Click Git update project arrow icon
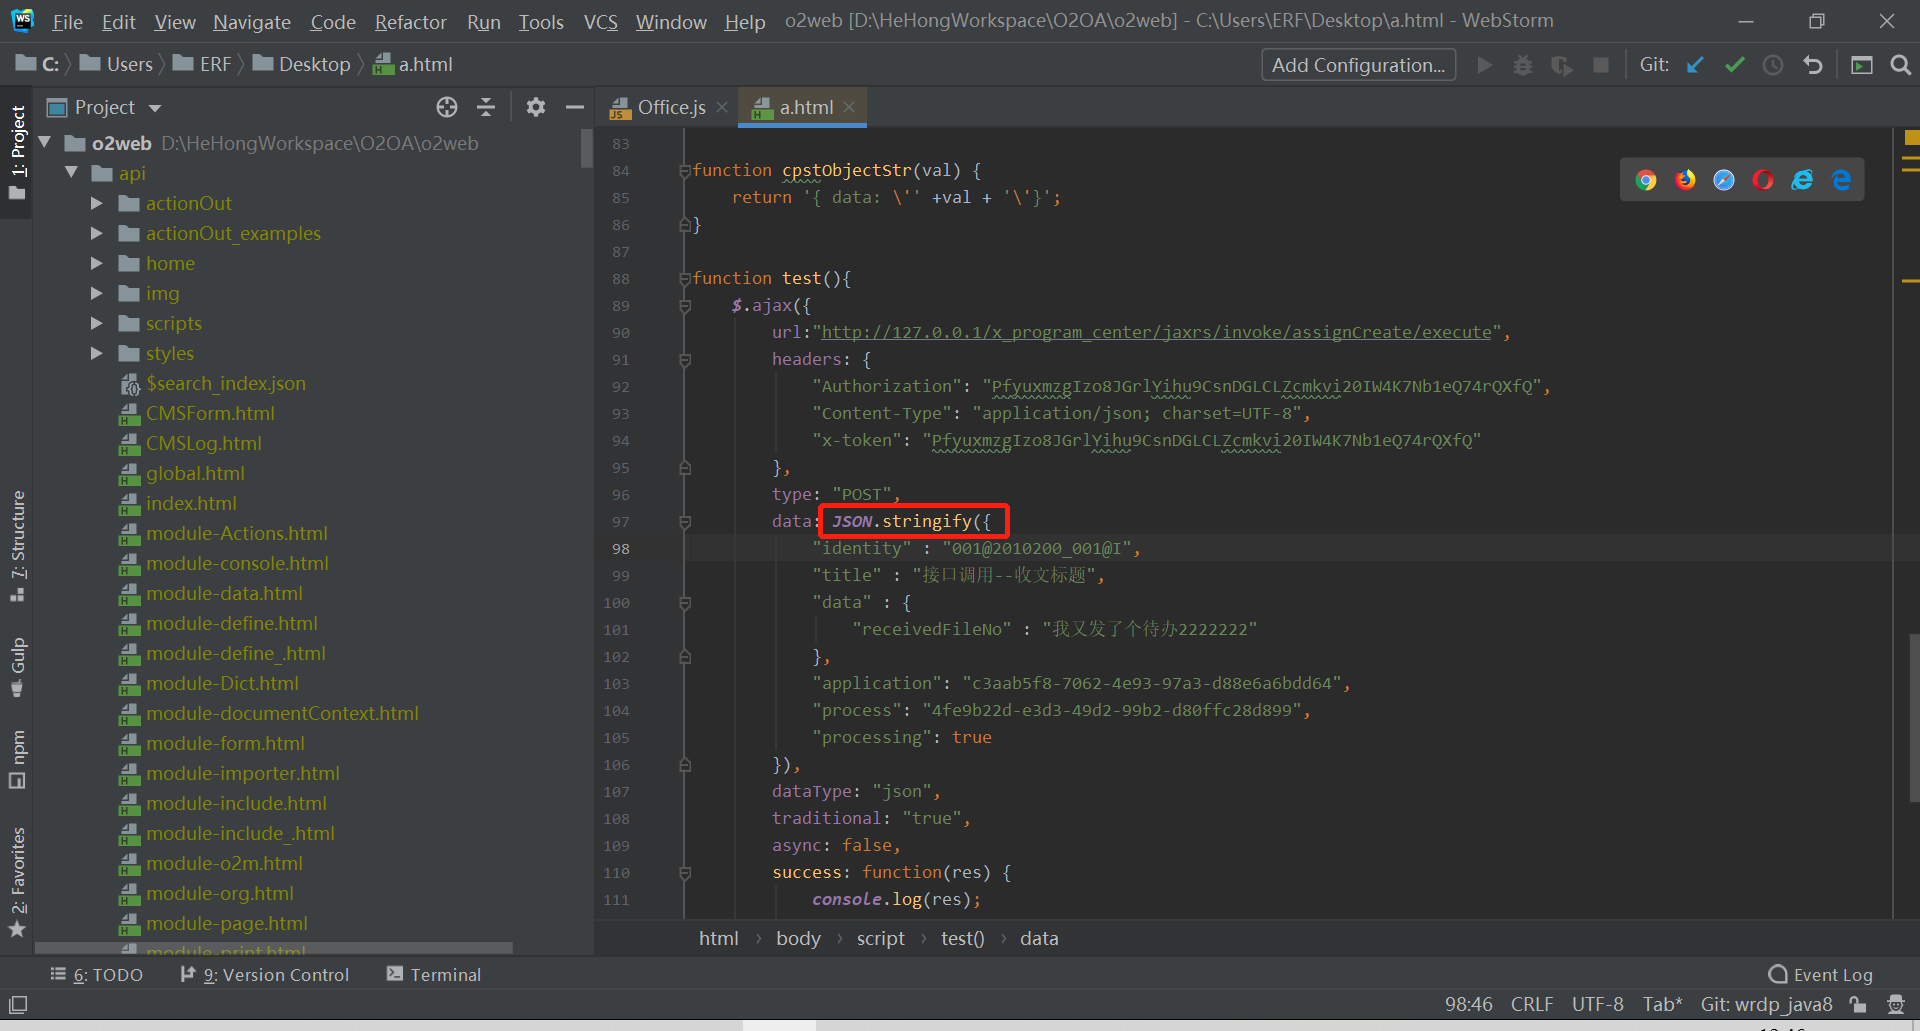The width and height of the screenshot is (1920, 1031). point(1695,65)
